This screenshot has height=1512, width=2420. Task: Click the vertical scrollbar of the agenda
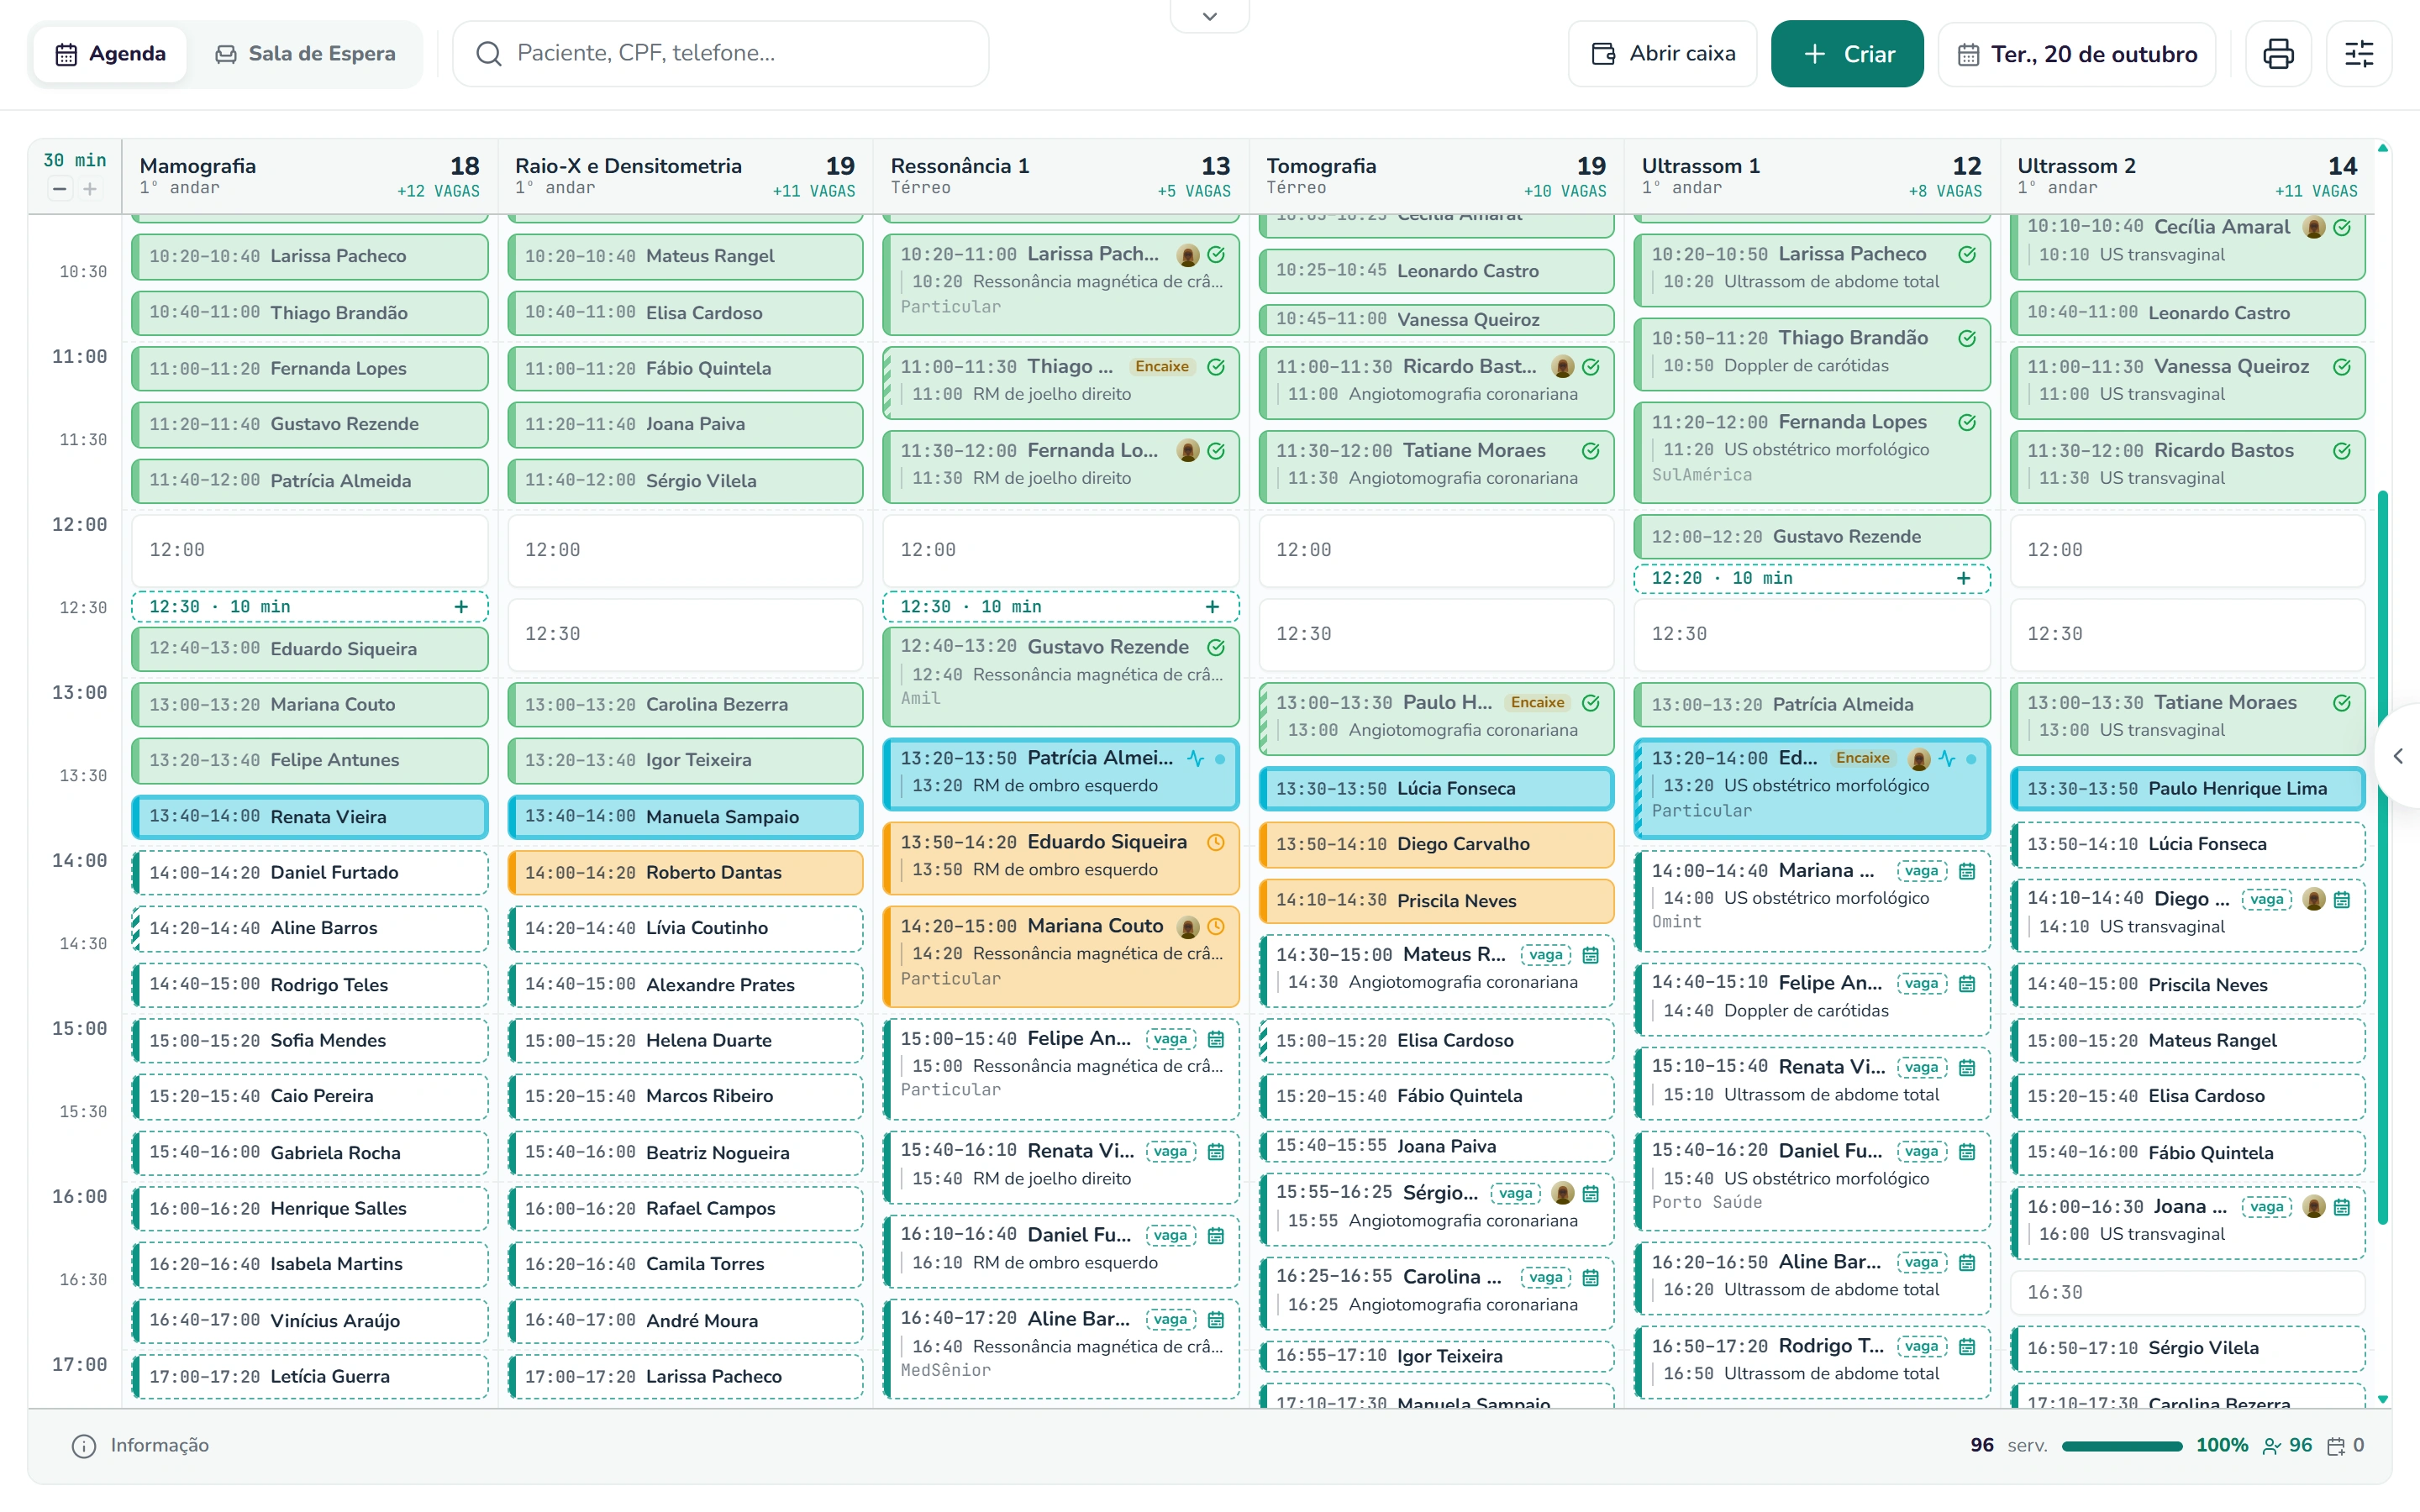click(x=2383, y=857)
